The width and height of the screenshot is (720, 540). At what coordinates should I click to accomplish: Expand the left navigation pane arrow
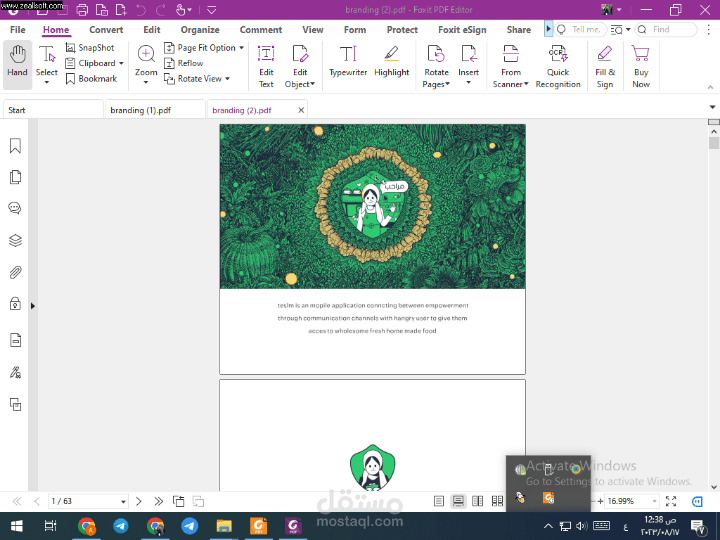[33, 306]
